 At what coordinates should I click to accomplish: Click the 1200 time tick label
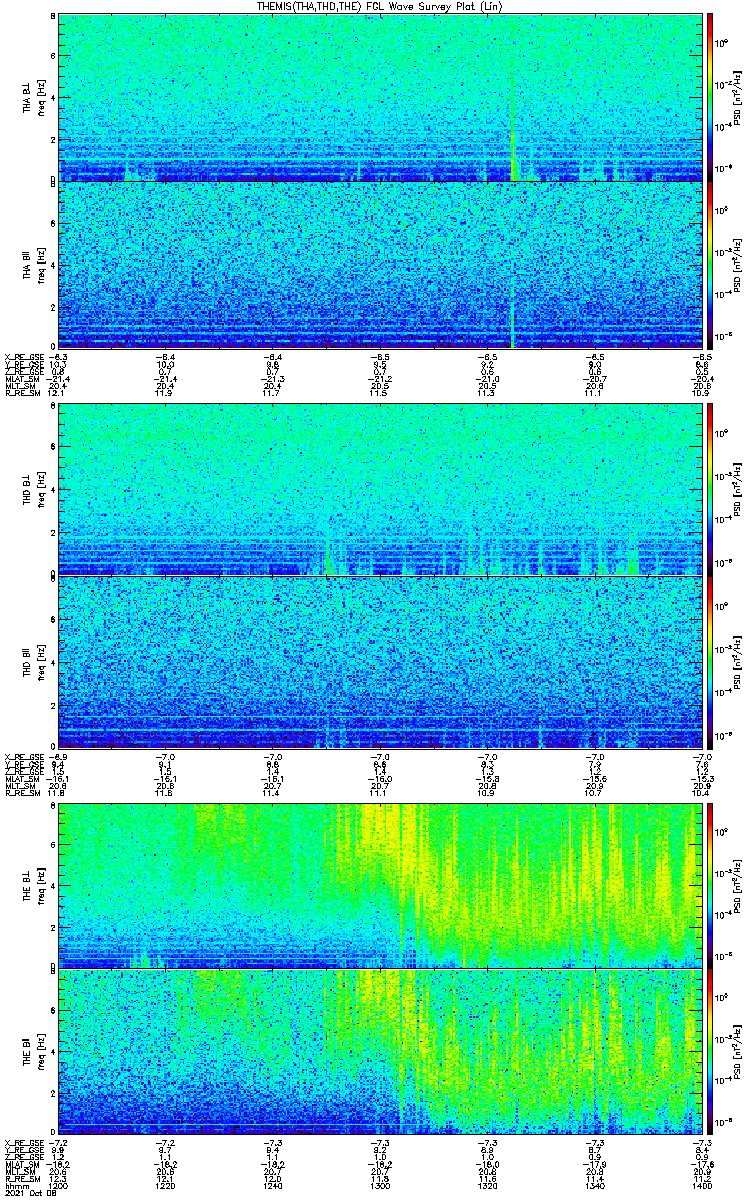pyautogui.click(x=58, y=1184)
